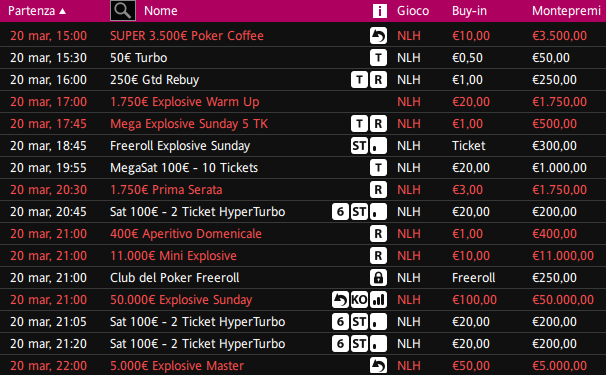Click the 20 mar, 19:55 start time
The height and width of the screenshot is (375, 606).
click(48, 168)
